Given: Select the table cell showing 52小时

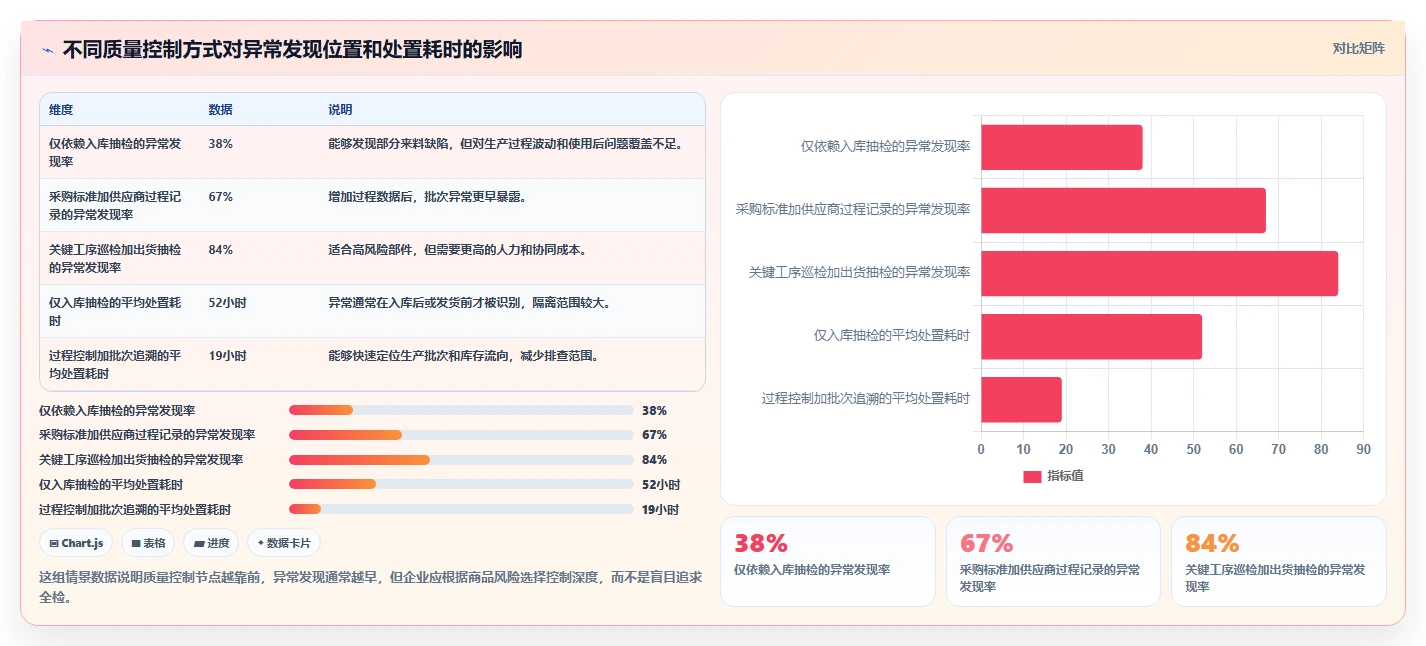Looking at the screenshot, I should pos(228,303).
